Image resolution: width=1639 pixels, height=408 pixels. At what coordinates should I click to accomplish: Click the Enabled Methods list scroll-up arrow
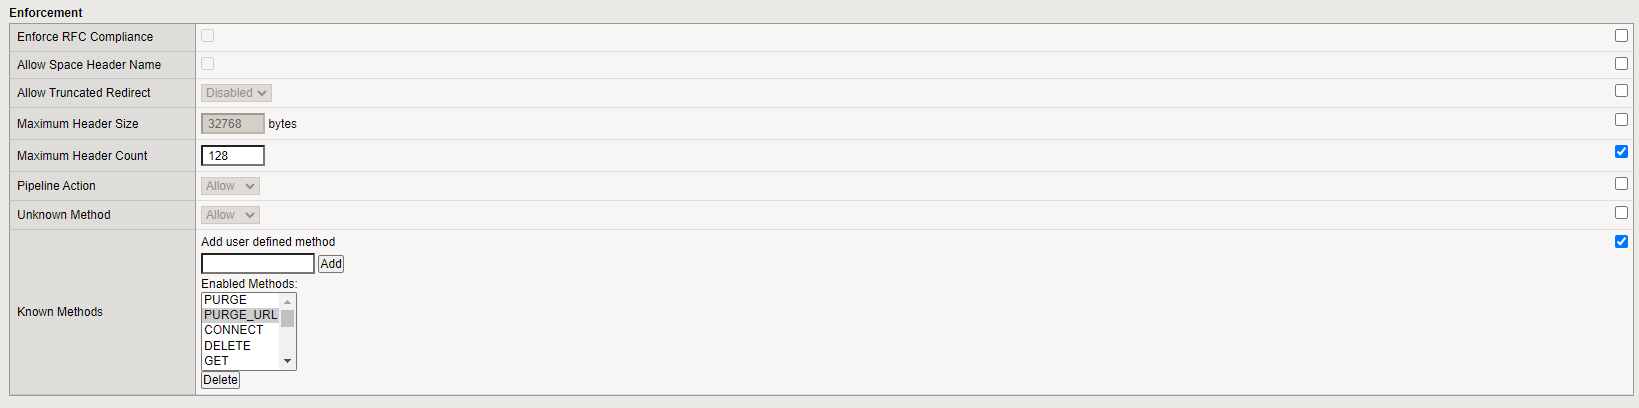coord(288,301)
